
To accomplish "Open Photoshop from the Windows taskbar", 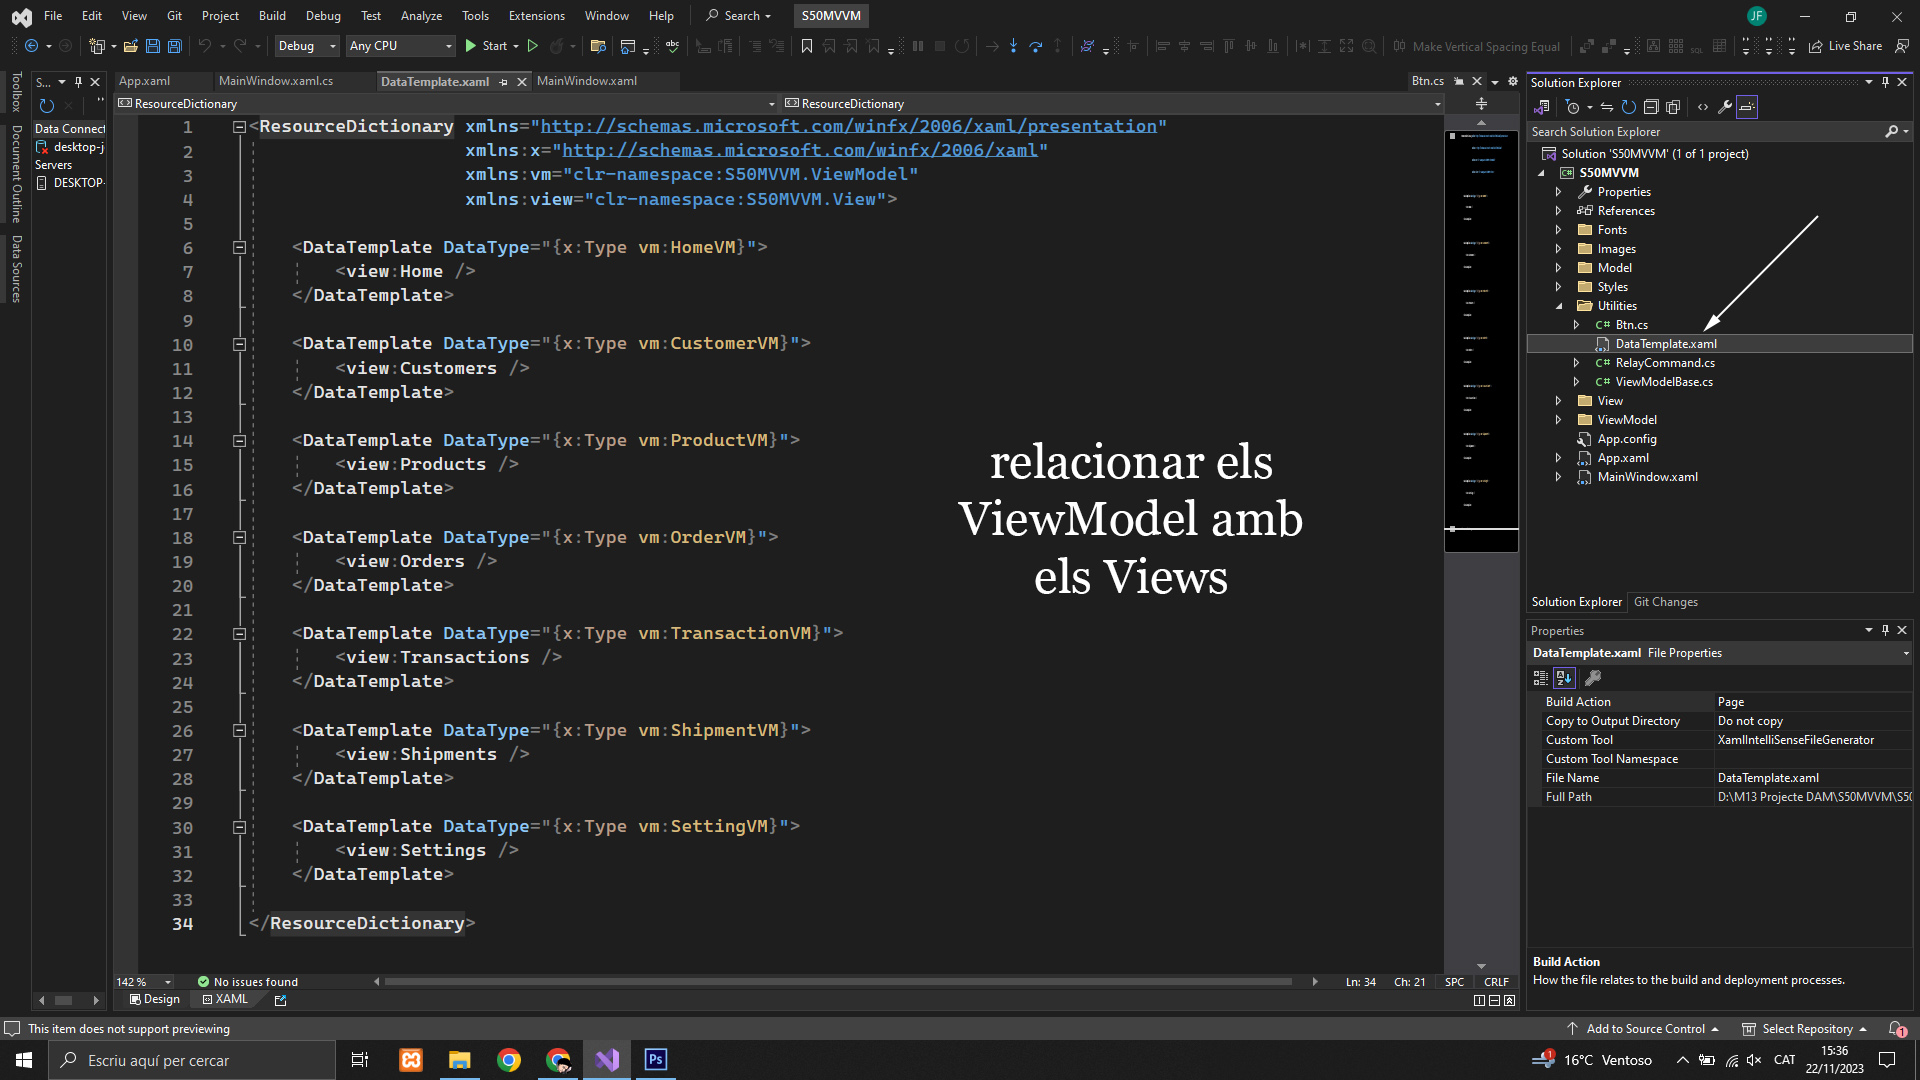I will coord(656,1060).
